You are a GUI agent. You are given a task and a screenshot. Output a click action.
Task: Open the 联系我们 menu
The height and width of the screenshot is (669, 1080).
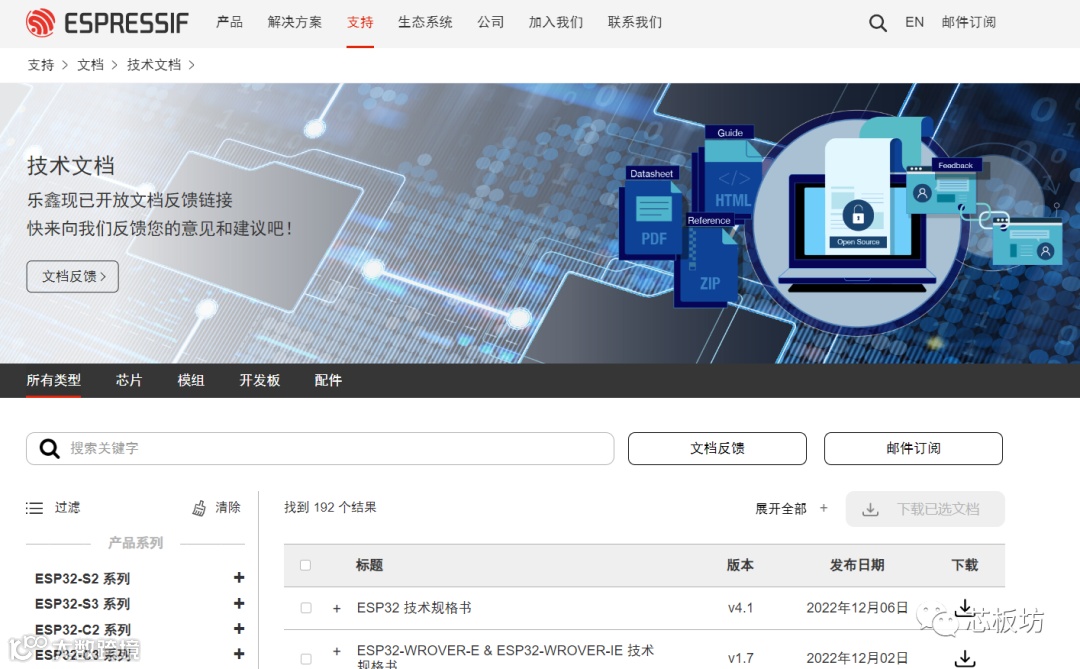(635, 22)
